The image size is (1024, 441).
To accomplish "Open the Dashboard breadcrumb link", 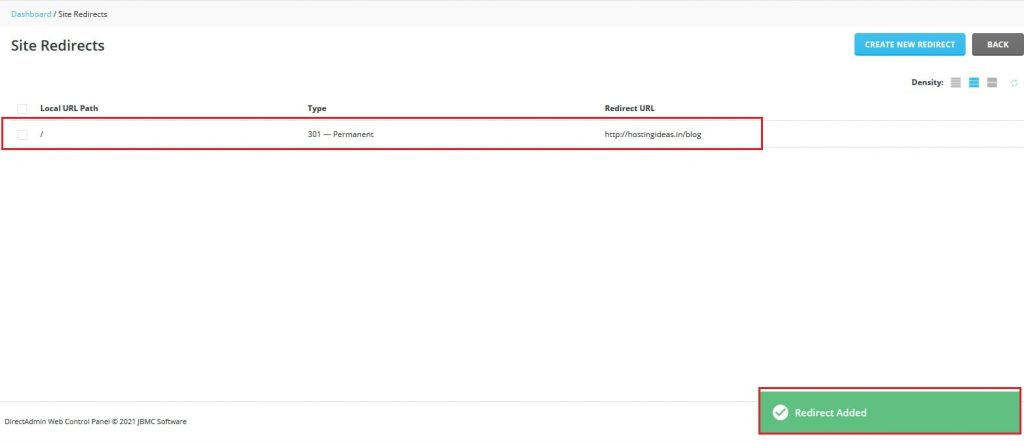I will pyautogui.click(x=31, y=14).
